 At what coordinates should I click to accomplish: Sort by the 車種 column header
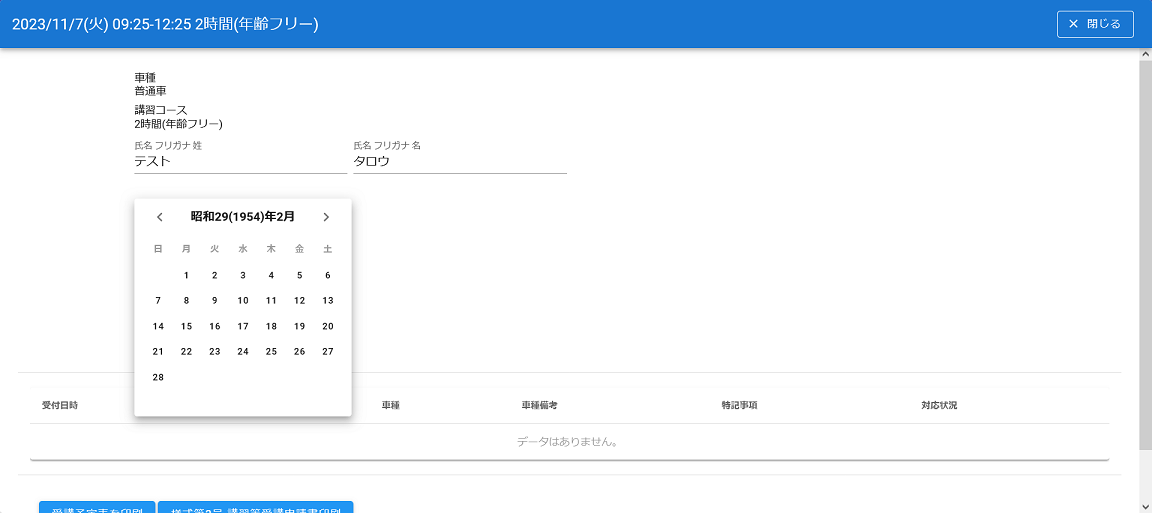click(x=391, y=406)
